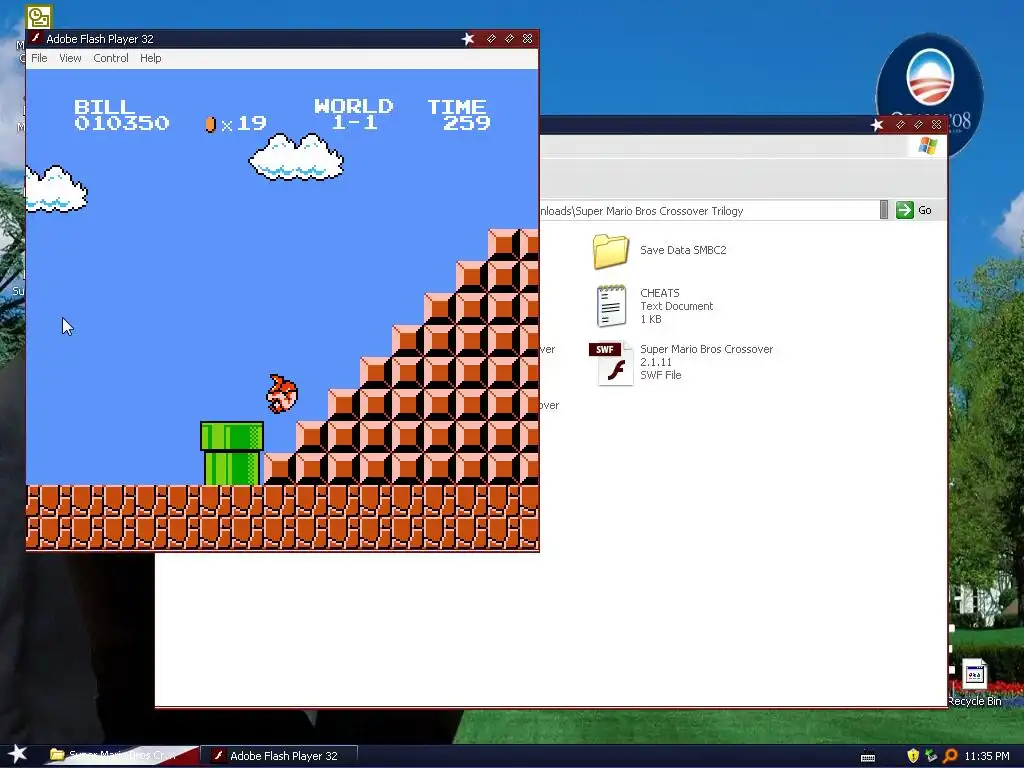The width and height of the screenshot is (1024, 768).
Task: Close the Adobe Flash Player window
Action: click(x=528, y=39)
